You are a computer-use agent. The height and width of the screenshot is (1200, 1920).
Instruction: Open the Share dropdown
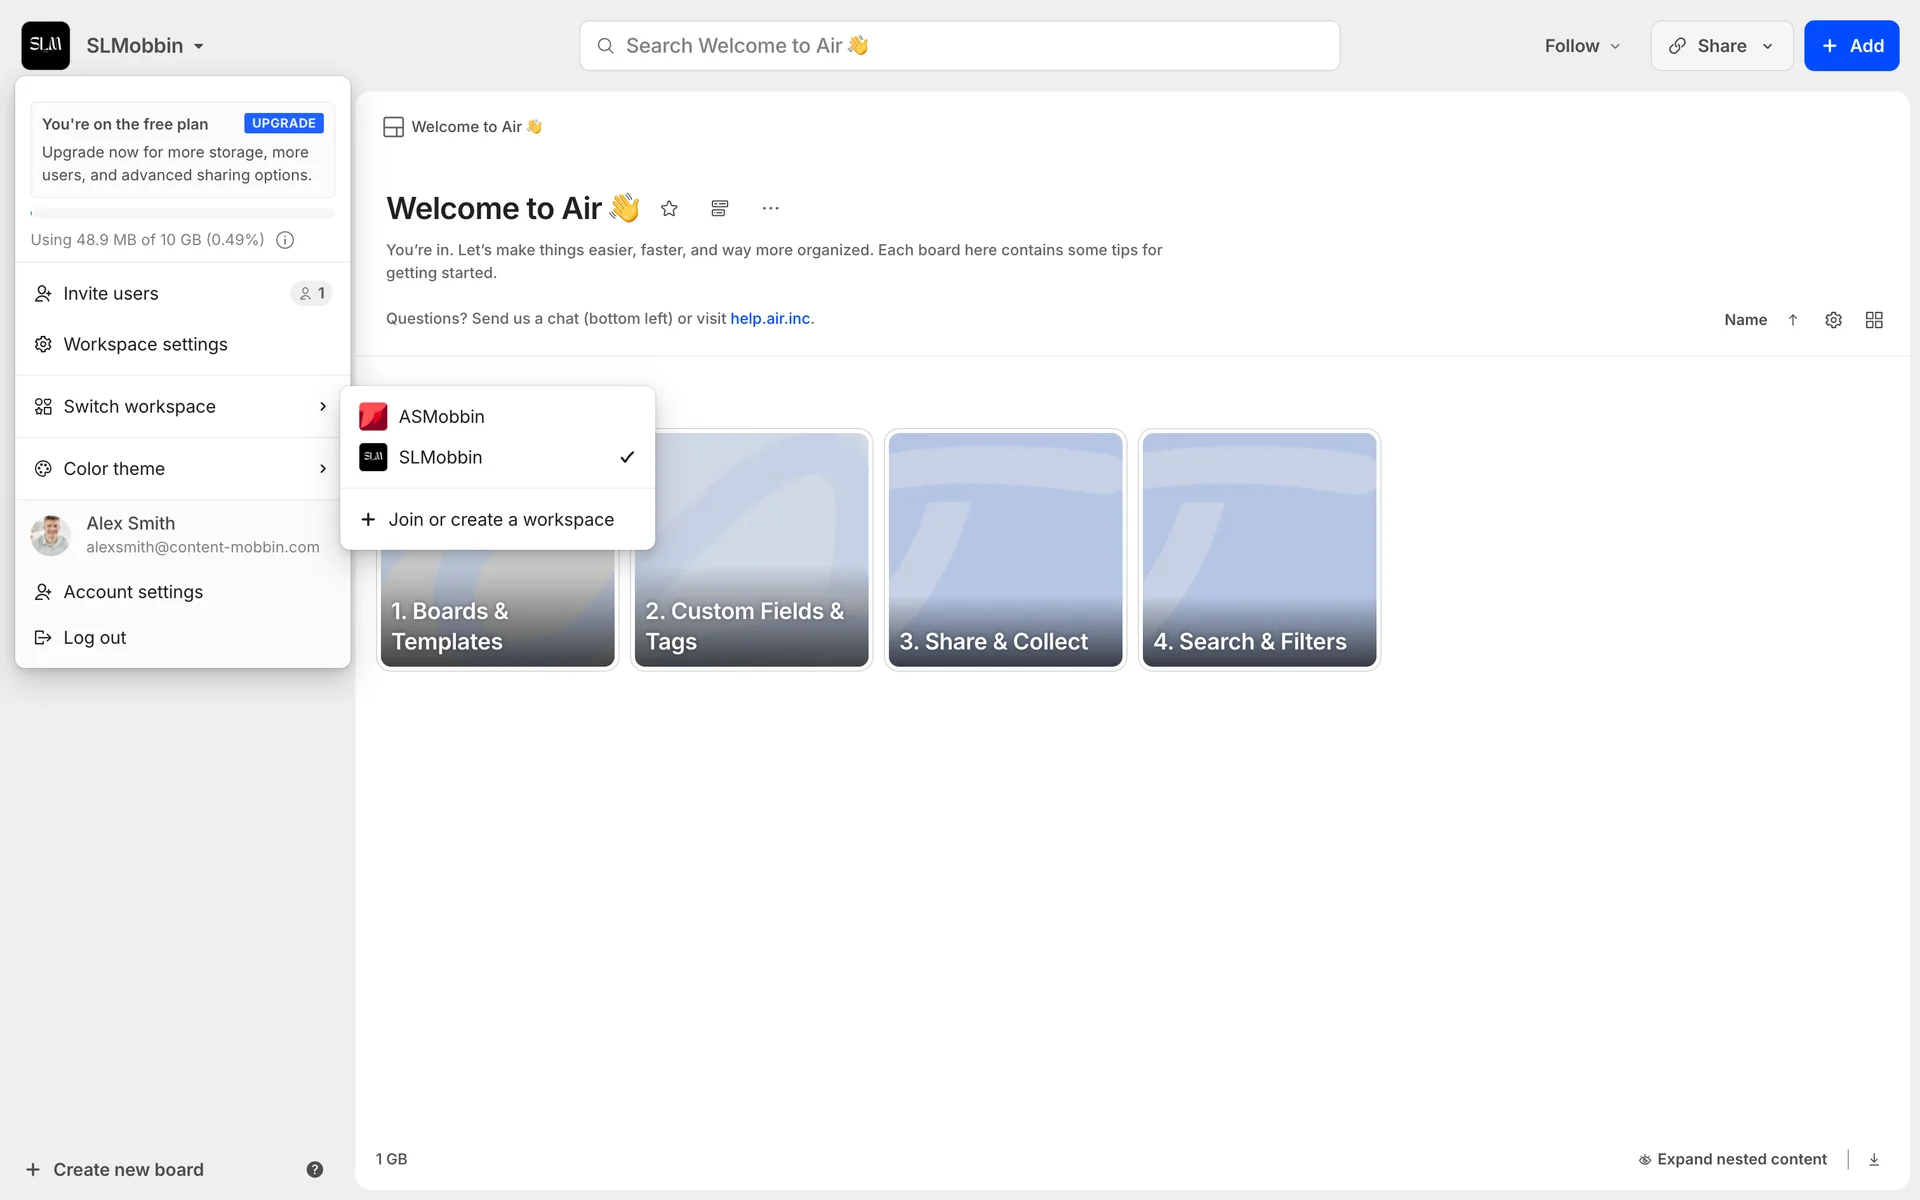[x=1721, y=46]
